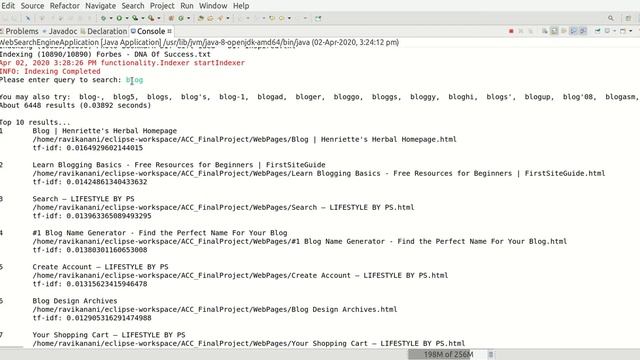
Task: Click the Open Console icon
Action: tap(623, 31)
